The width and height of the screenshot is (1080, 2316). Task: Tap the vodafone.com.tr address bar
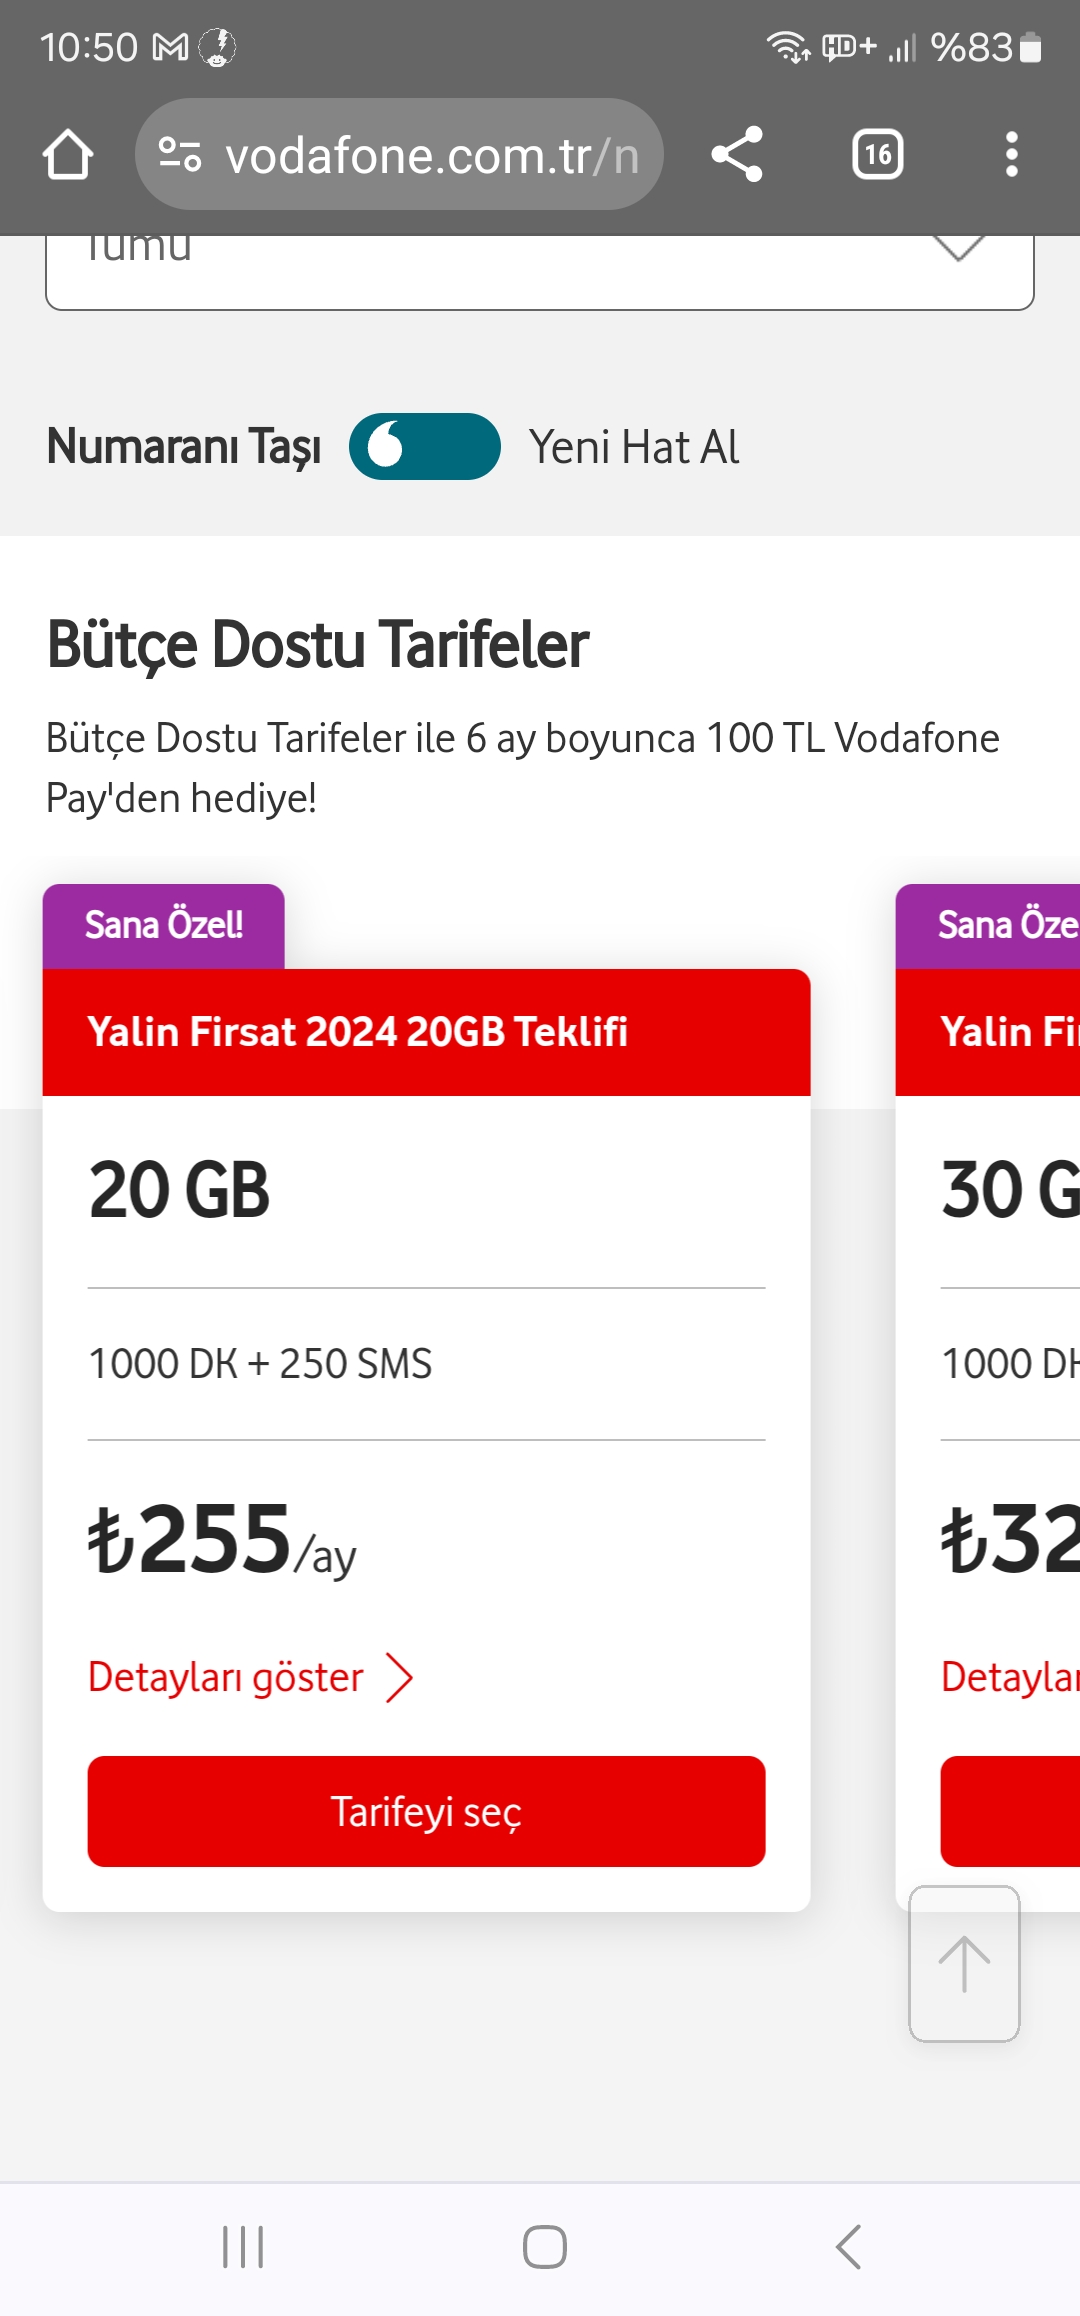(430, 155)
